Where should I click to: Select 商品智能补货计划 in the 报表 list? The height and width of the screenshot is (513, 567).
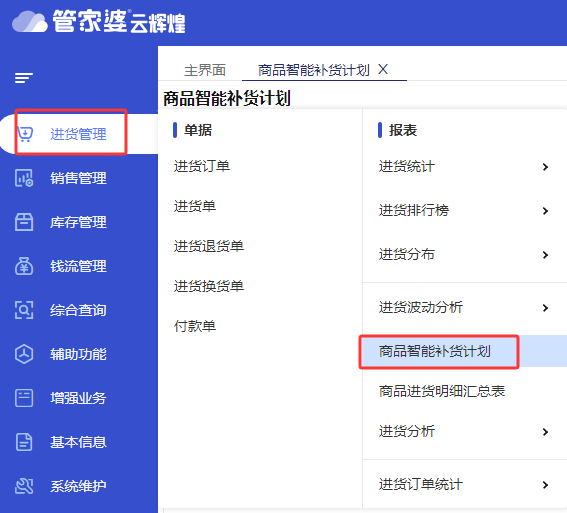pos(435,351)
